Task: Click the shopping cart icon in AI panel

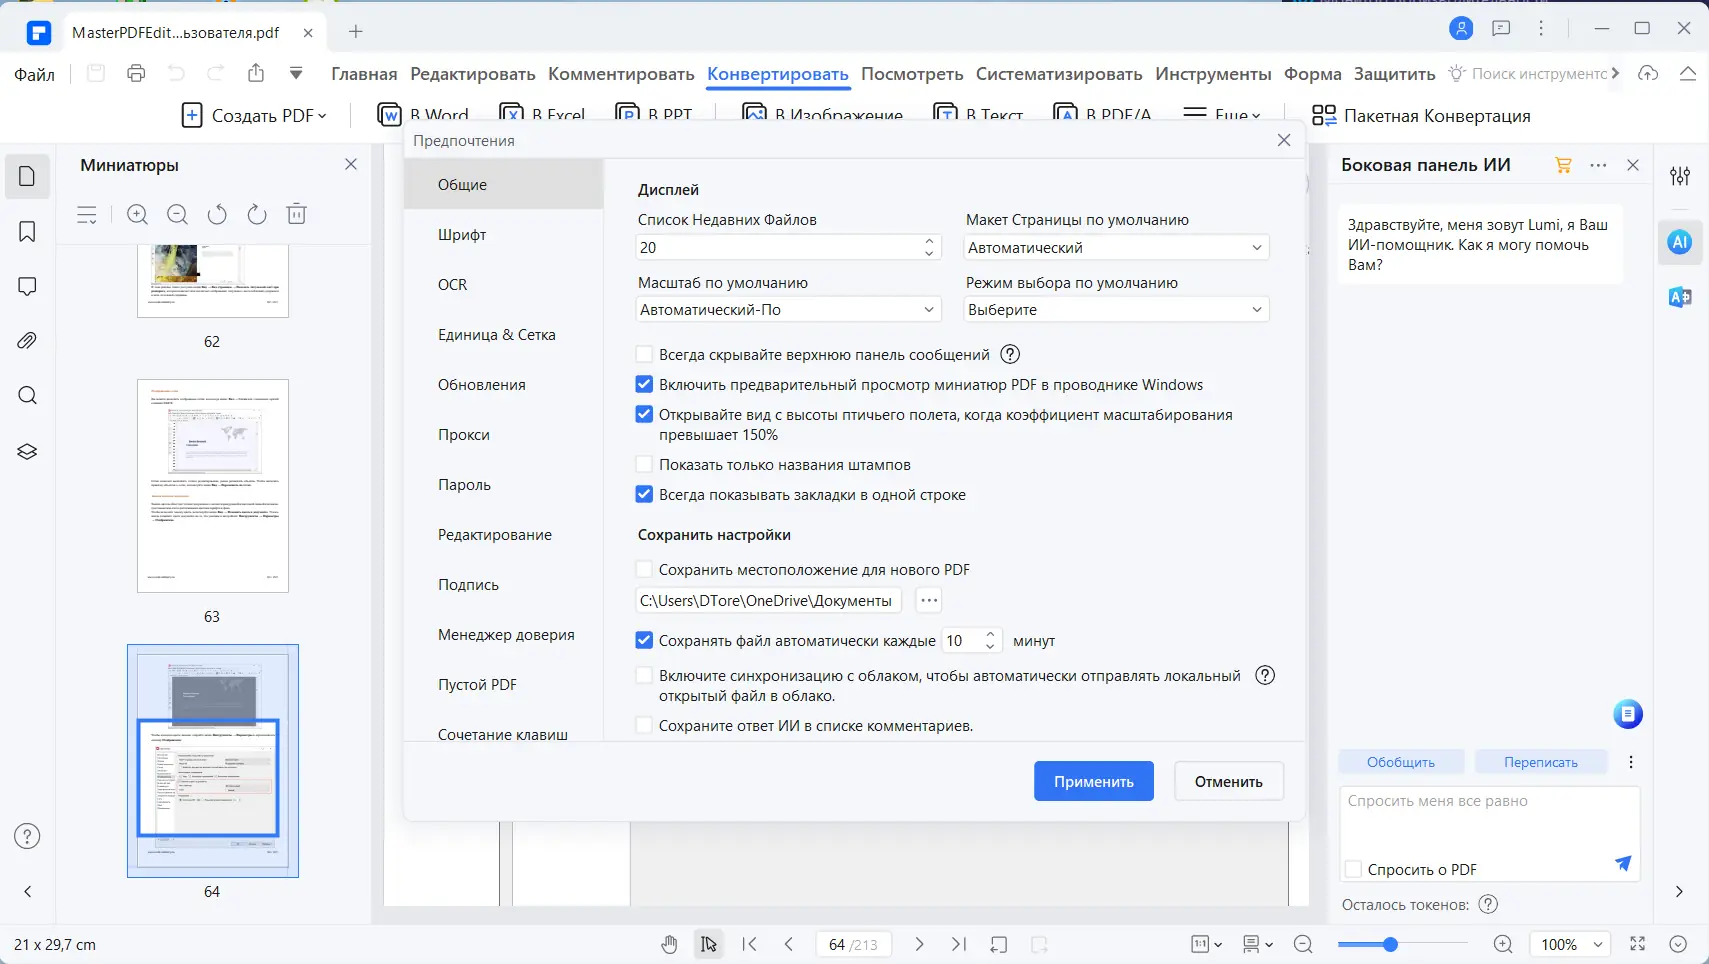Action: 1563,165
